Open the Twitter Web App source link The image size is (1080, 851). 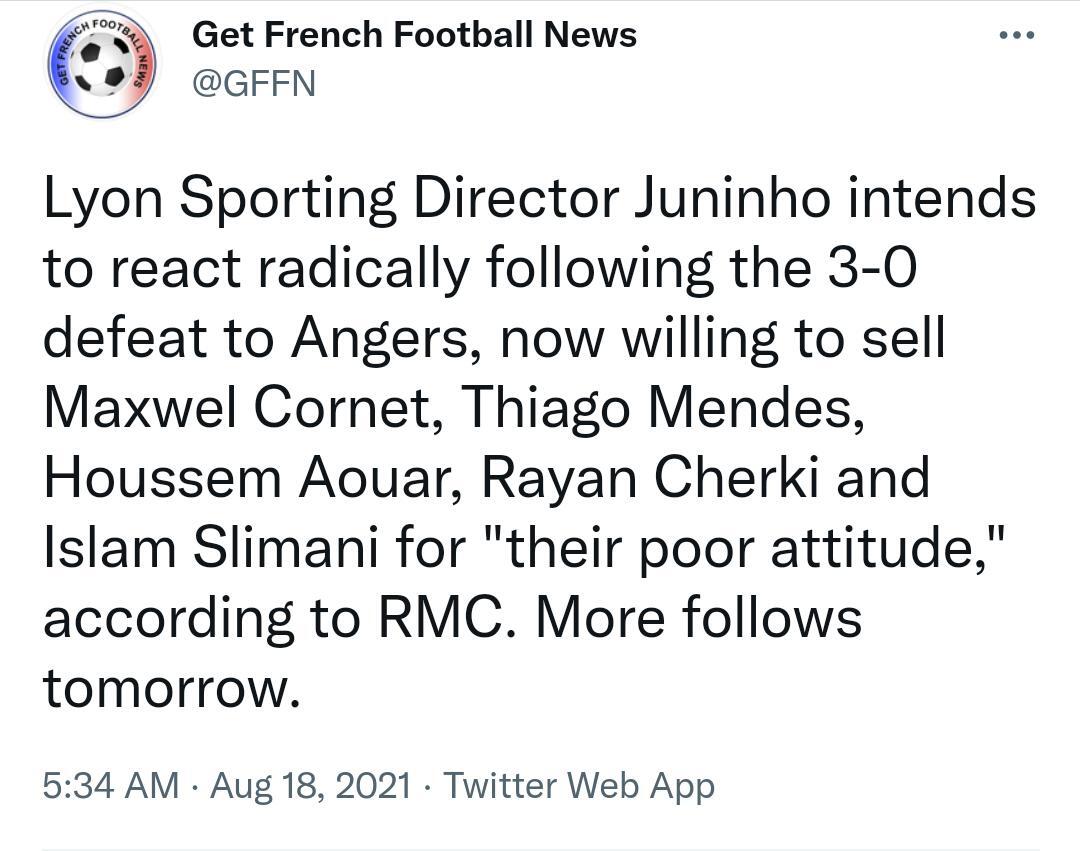pyautogui.click(x=579, y=785)
